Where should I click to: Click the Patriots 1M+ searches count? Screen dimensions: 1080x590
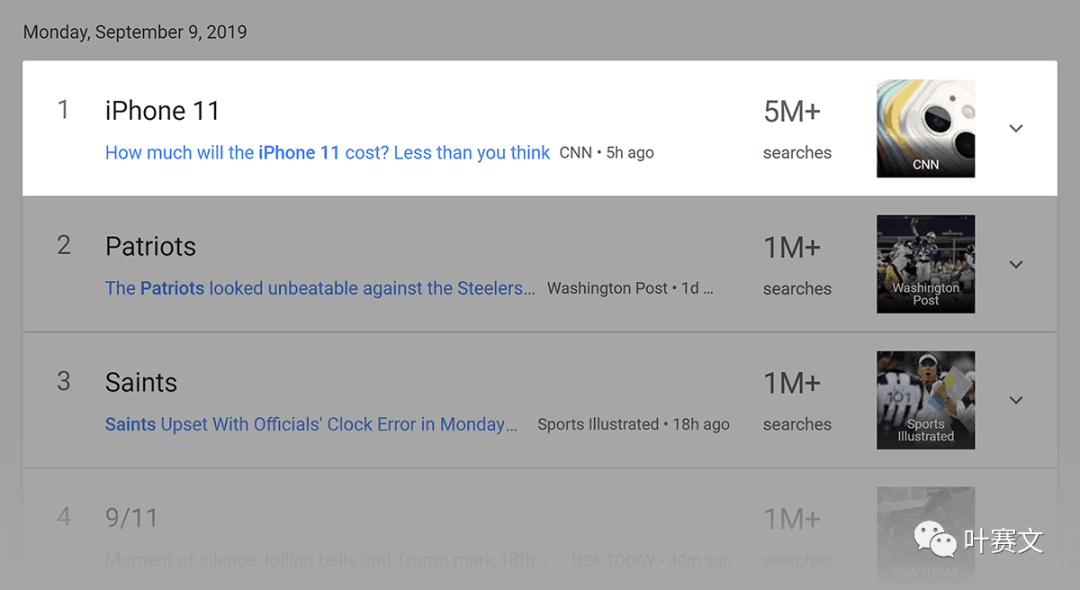coord(797,264)
